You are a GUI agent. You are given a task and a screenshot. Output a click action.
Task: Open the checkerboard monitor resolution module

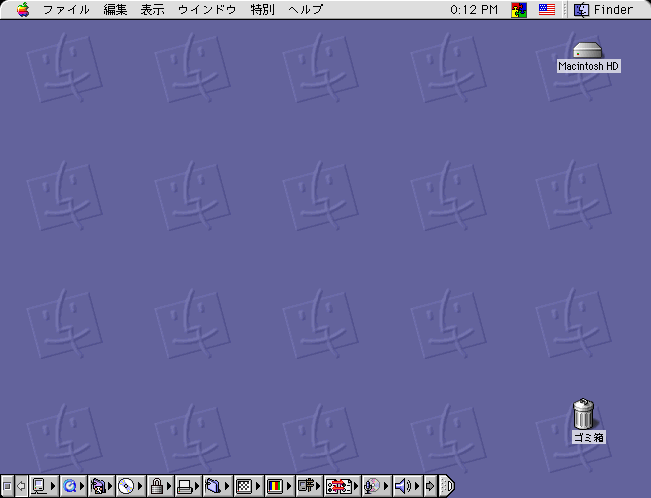click(x=248, y=486)
